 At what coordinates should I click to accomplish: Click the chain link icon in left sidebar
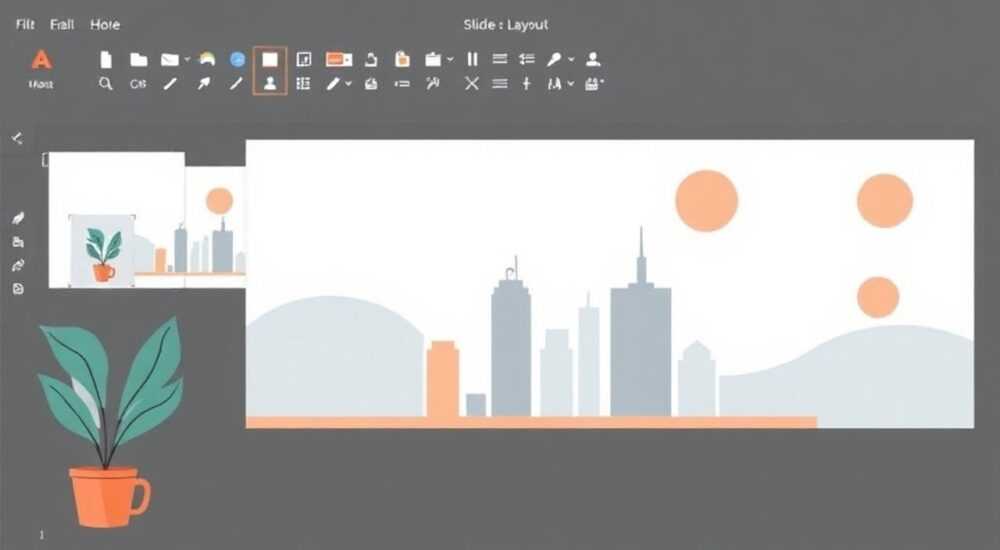tap(18, 265)
